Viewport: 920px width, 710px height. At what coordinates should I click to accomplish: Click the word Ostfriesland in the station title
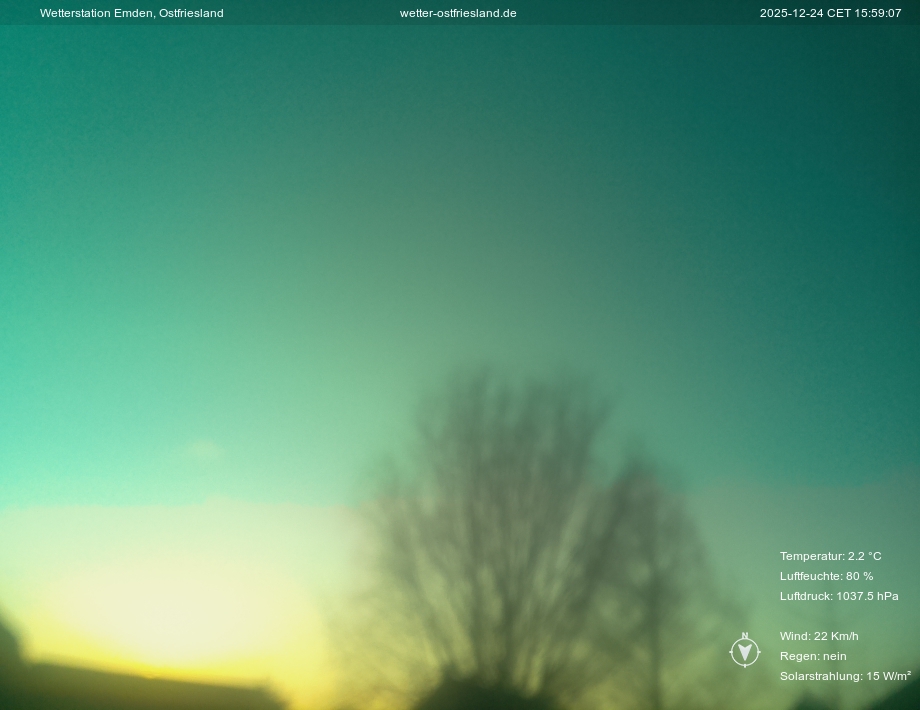click(x=191, y=13)
